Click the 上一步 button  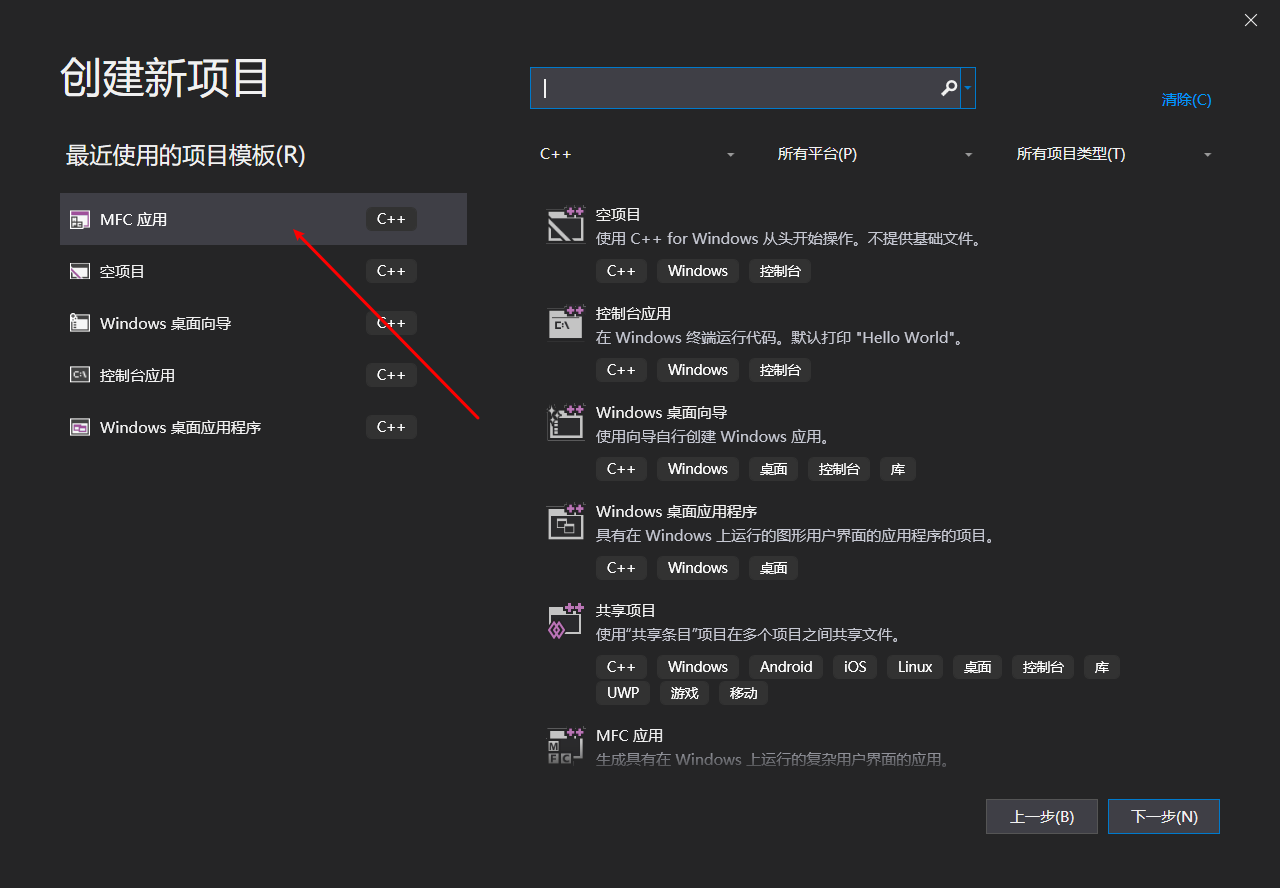1041,816
